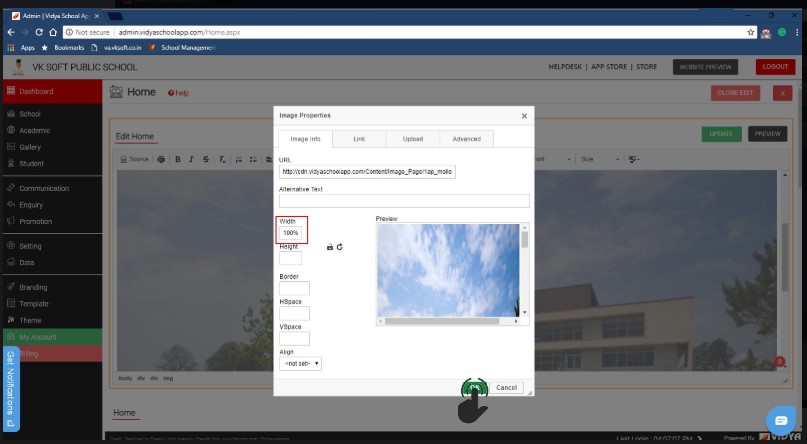Click the HELPDESK link

pyautogui.click(x=565, y=67)
